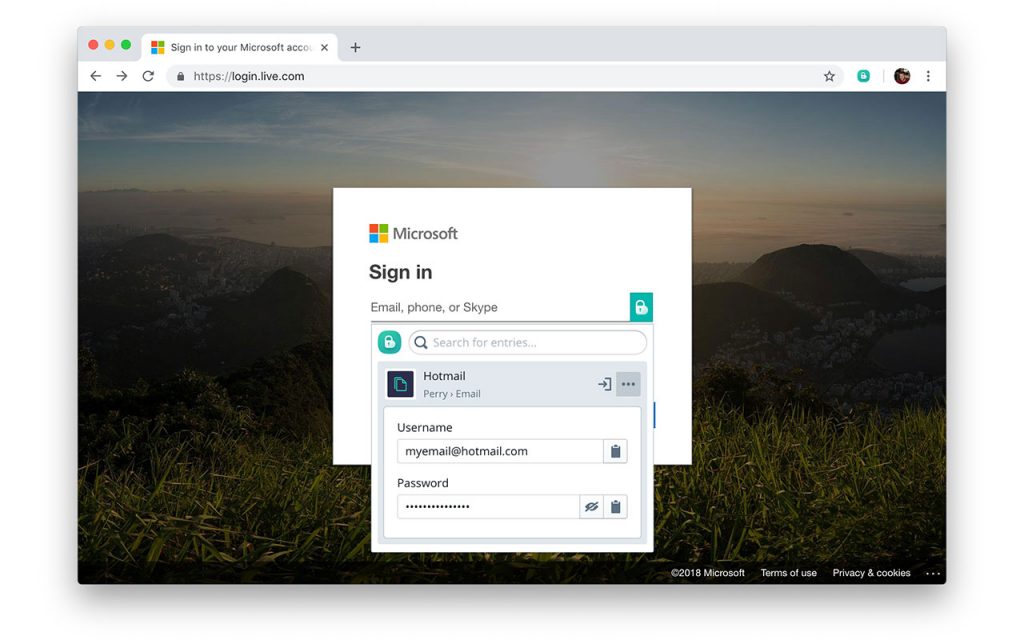This screenshot has width=1024, height=640.
Task: Open the footer ellipsis menu
Action: click(933, 573)
